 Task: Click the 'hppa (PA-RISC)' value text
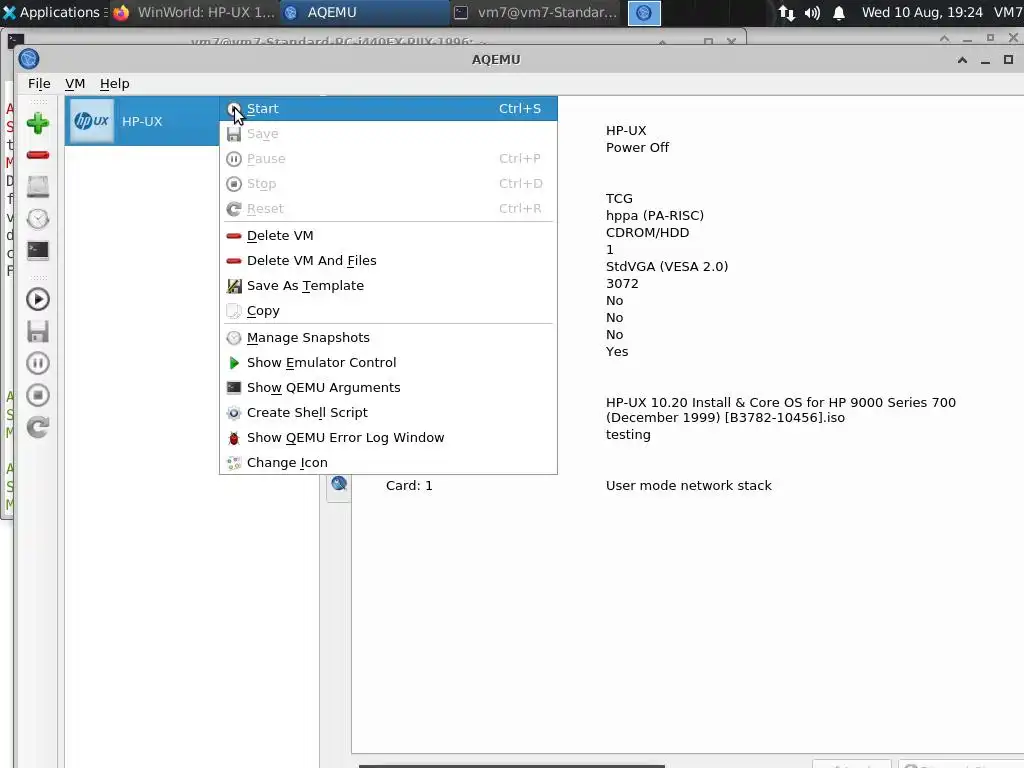[x=654, y=216]
